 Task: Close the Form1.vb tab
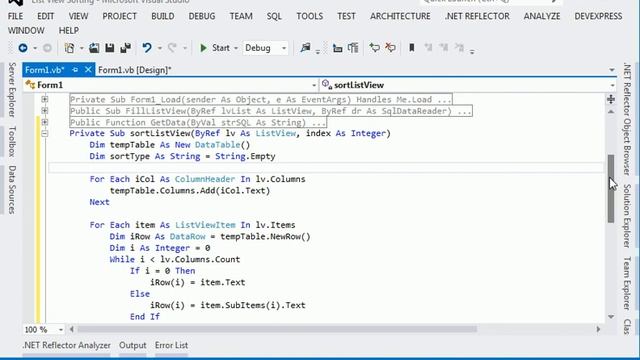pos(88,70)
